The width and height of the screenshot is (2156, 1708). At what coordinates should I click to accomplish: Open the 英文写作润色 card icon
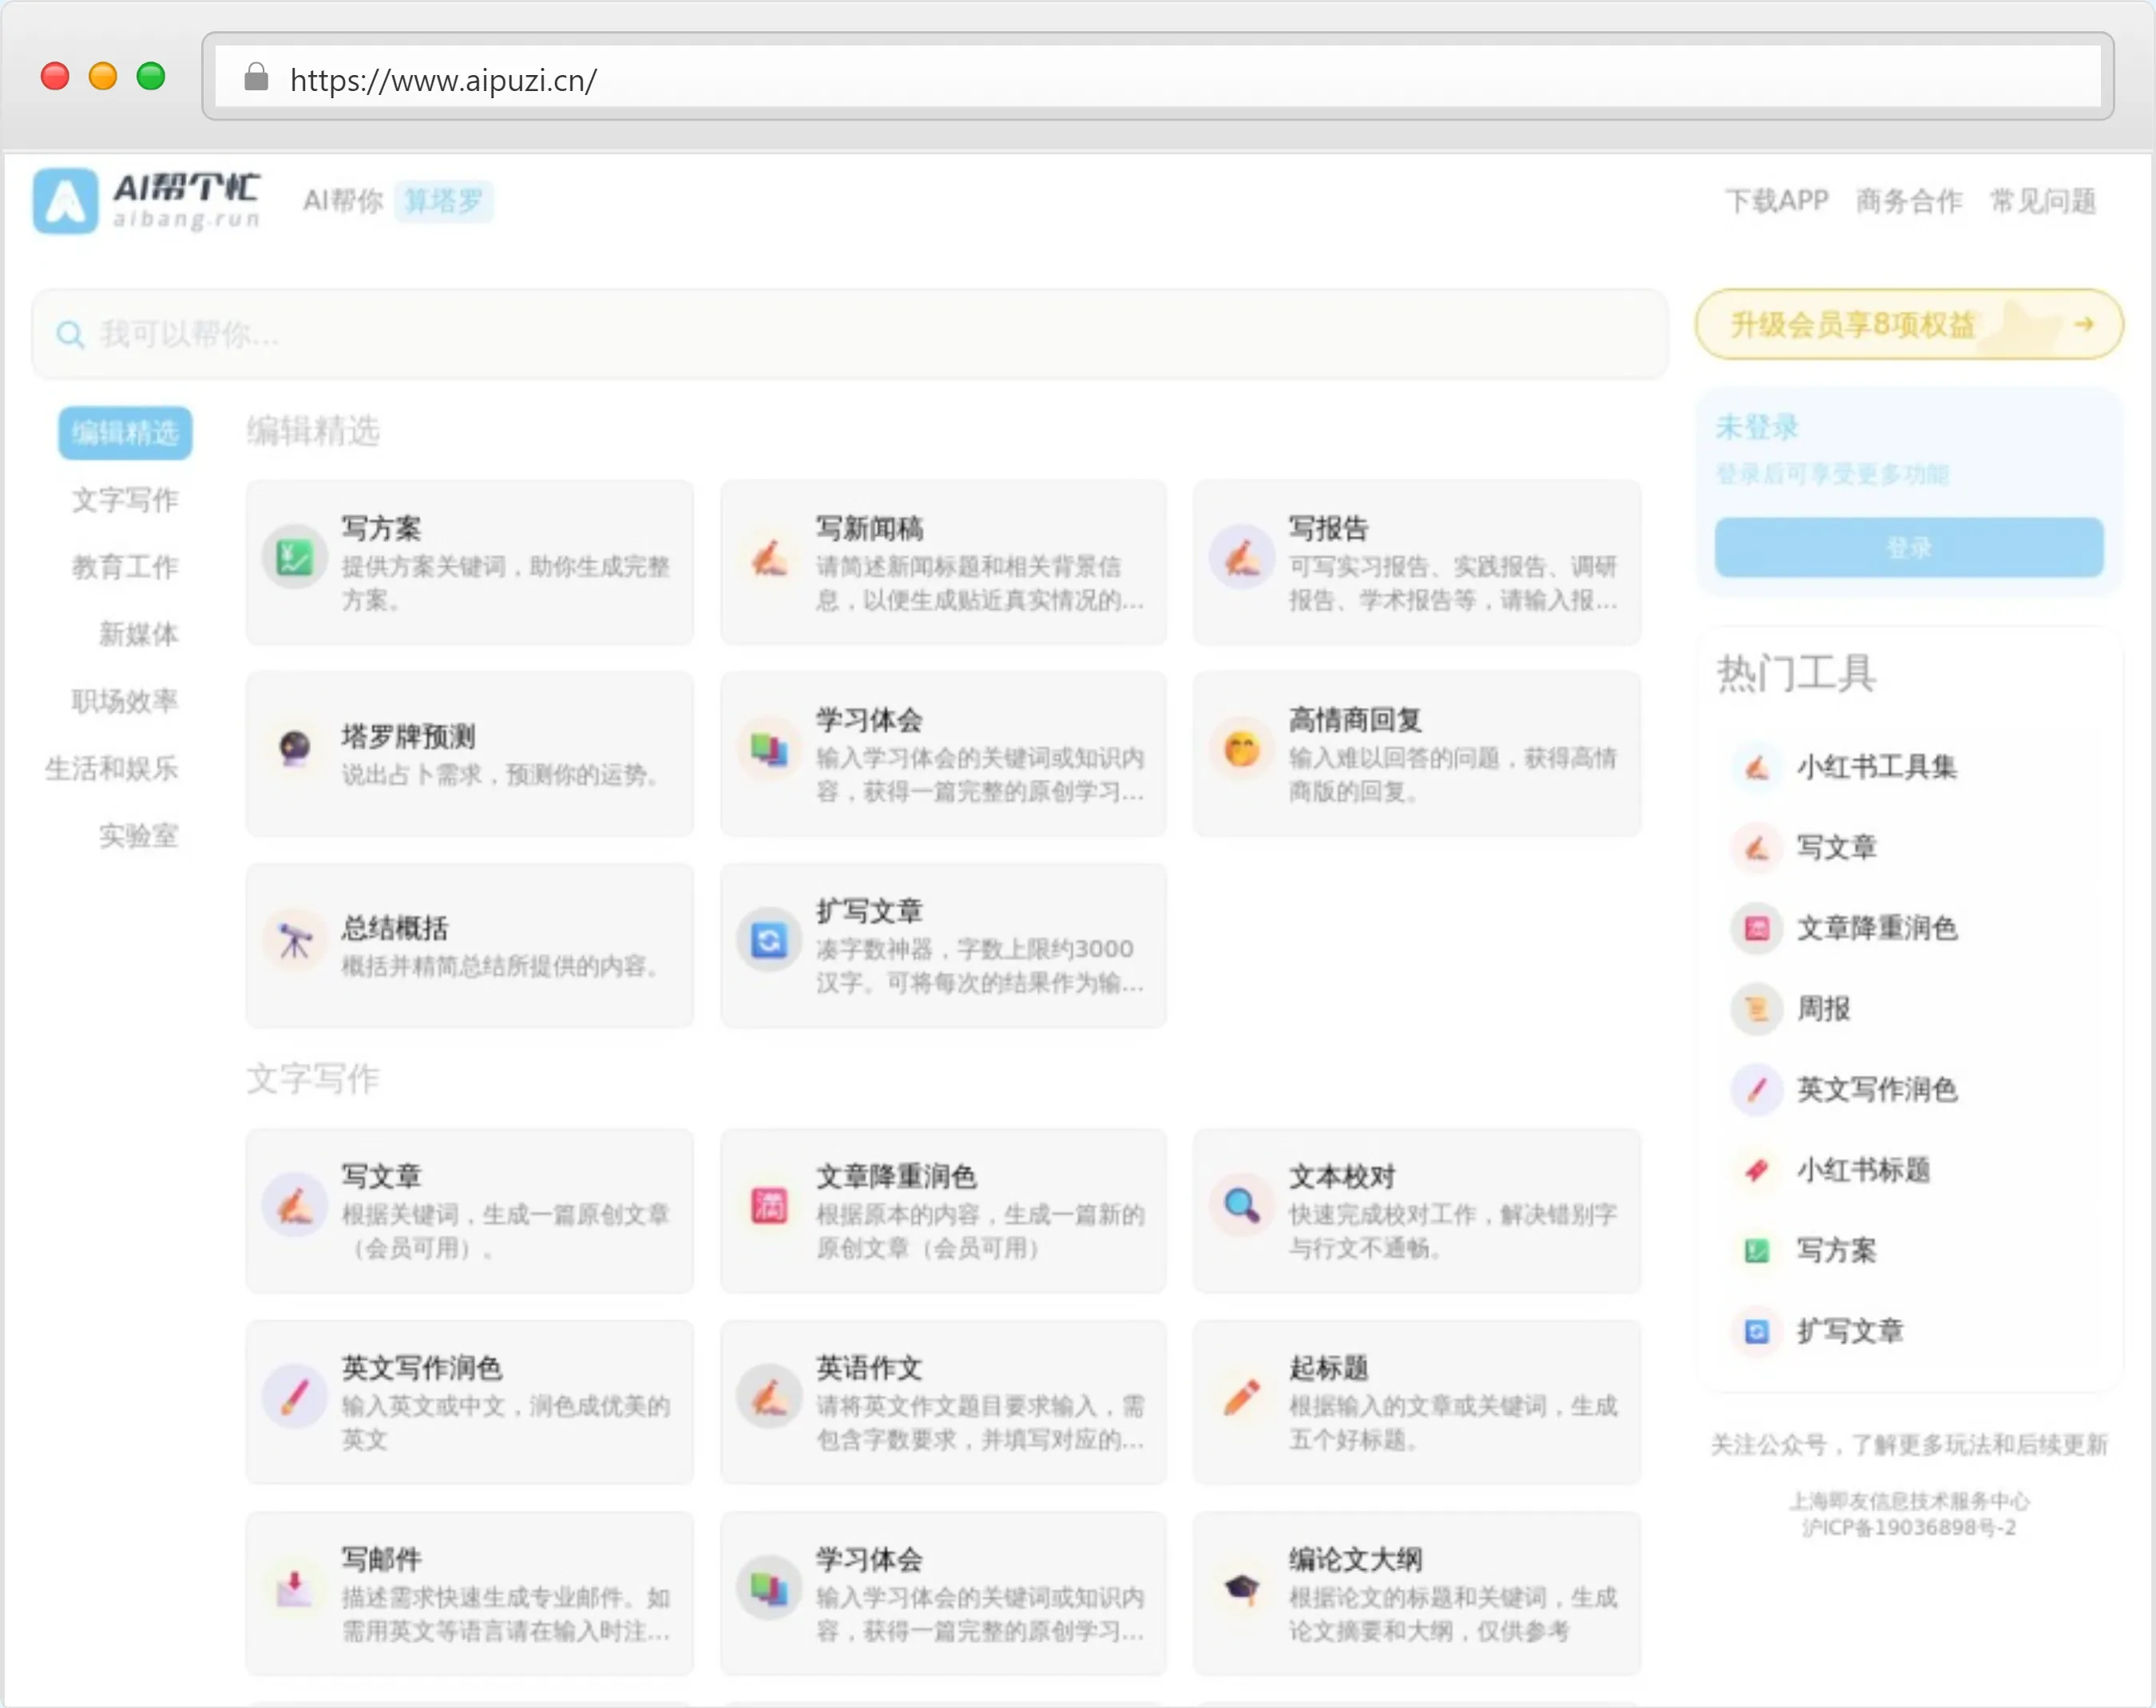pos(294,1397)
